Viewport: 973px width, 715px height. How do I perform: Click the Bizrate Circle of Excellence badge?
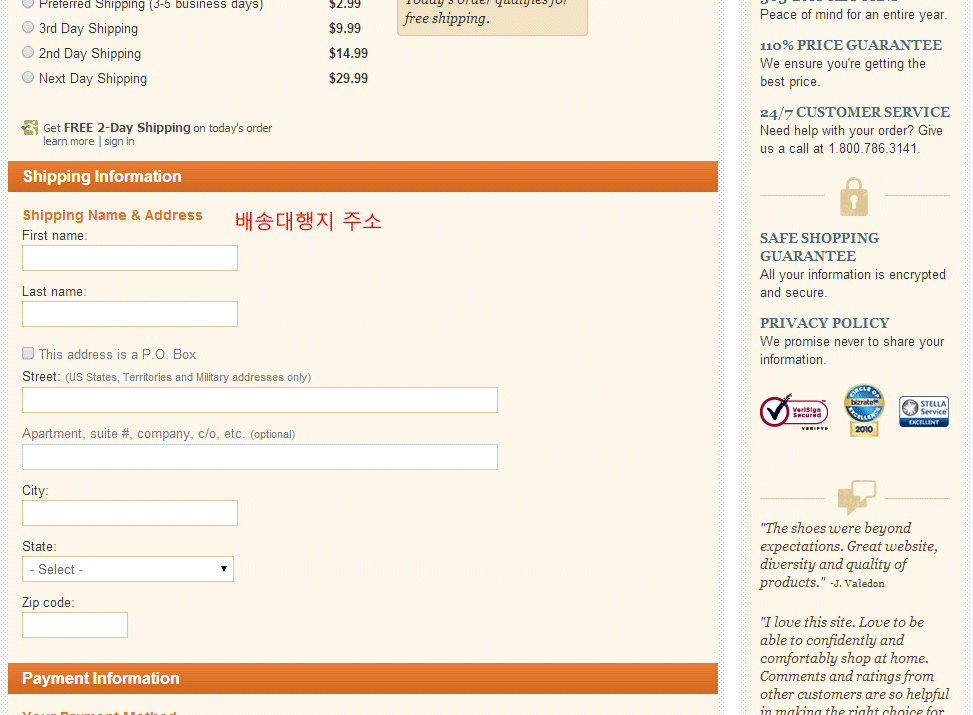tap(863, 410)
